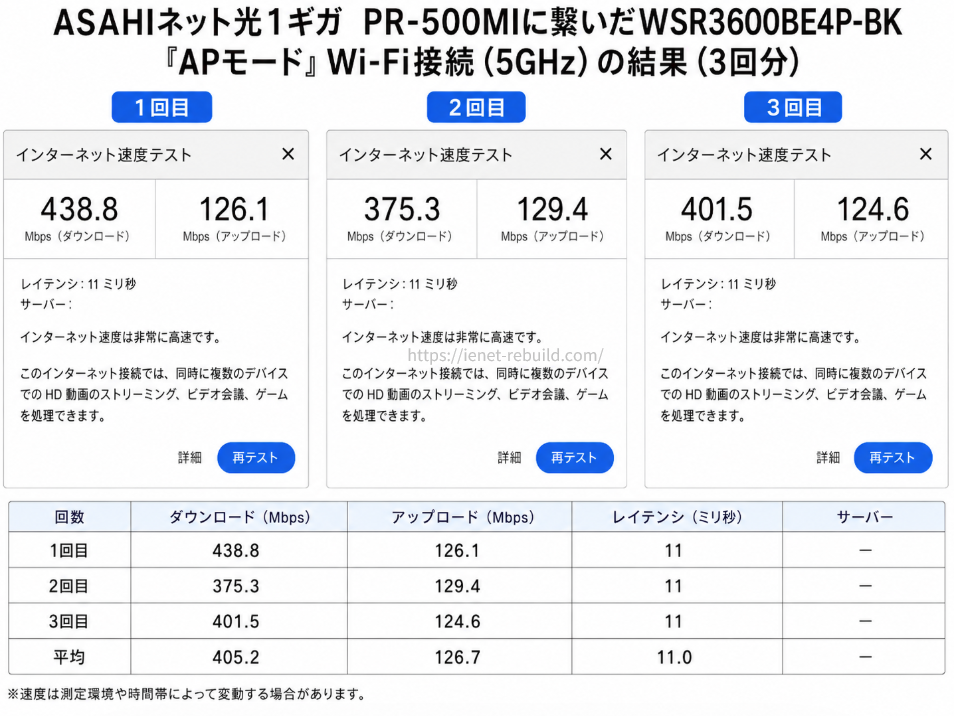Click the インターネット速度テスト title in panel 2
Image resolution: width=954 pixels, height=716 pixels.
[x=425, y=155]
